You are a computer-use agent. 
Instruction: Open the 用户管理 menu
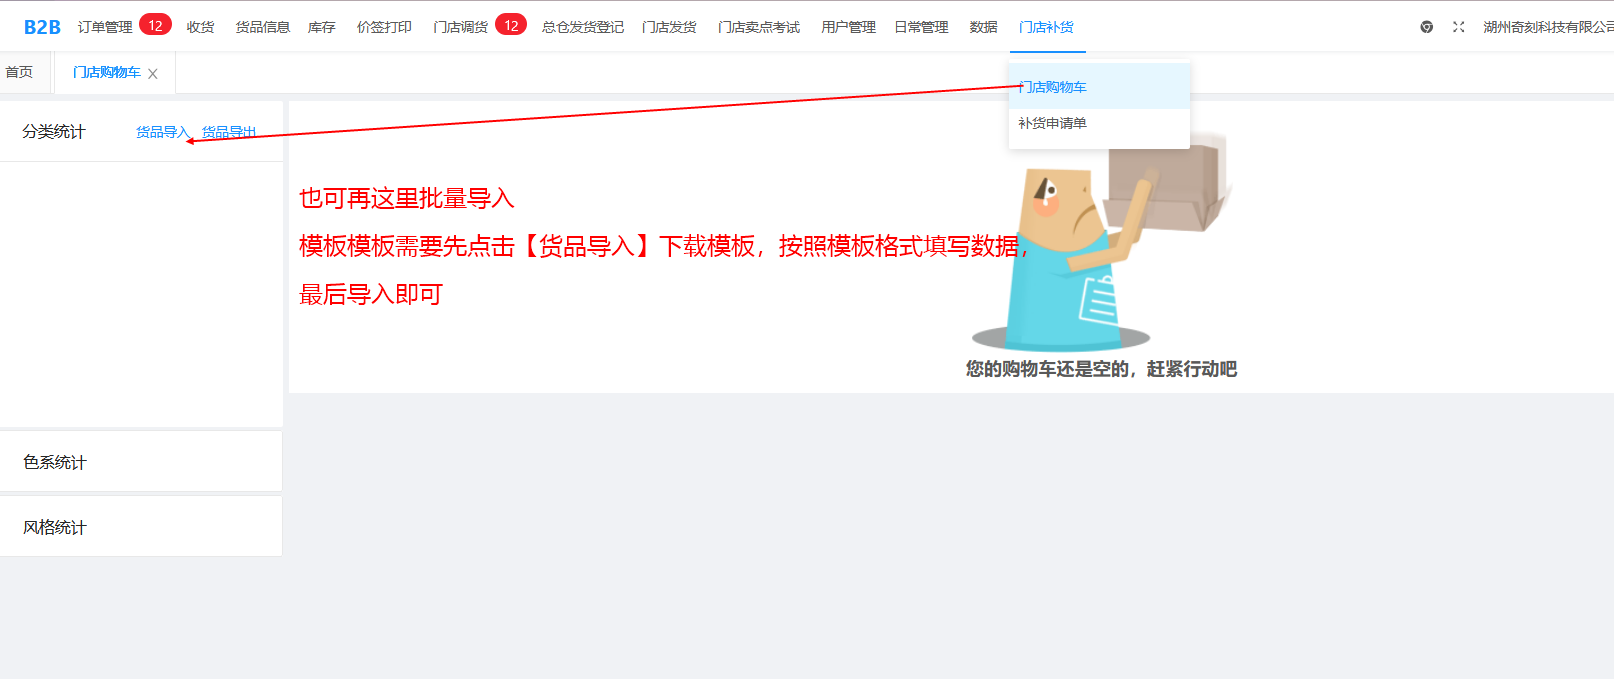click(848, 27)
